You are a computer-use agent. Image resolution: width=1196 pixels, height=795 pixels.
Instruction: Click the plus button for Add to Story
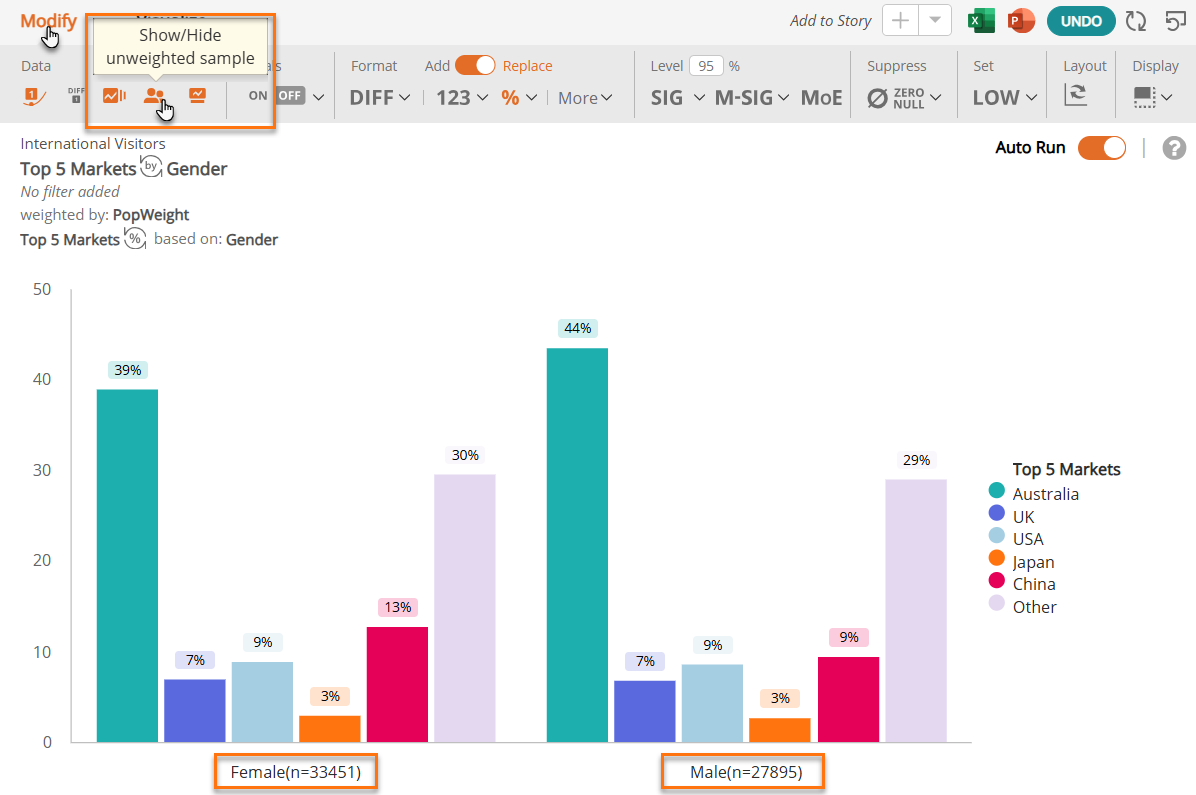900,21
